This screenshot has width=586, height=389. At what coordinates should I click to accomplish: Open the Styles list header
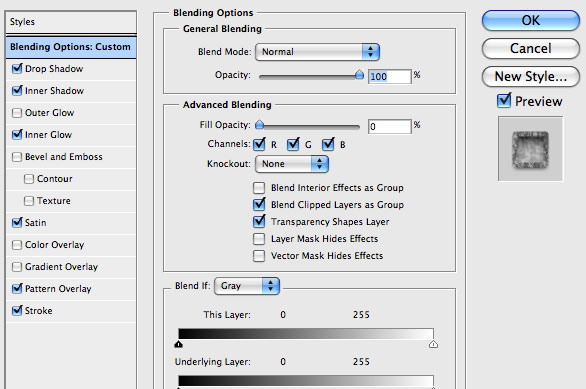[71, 22]
